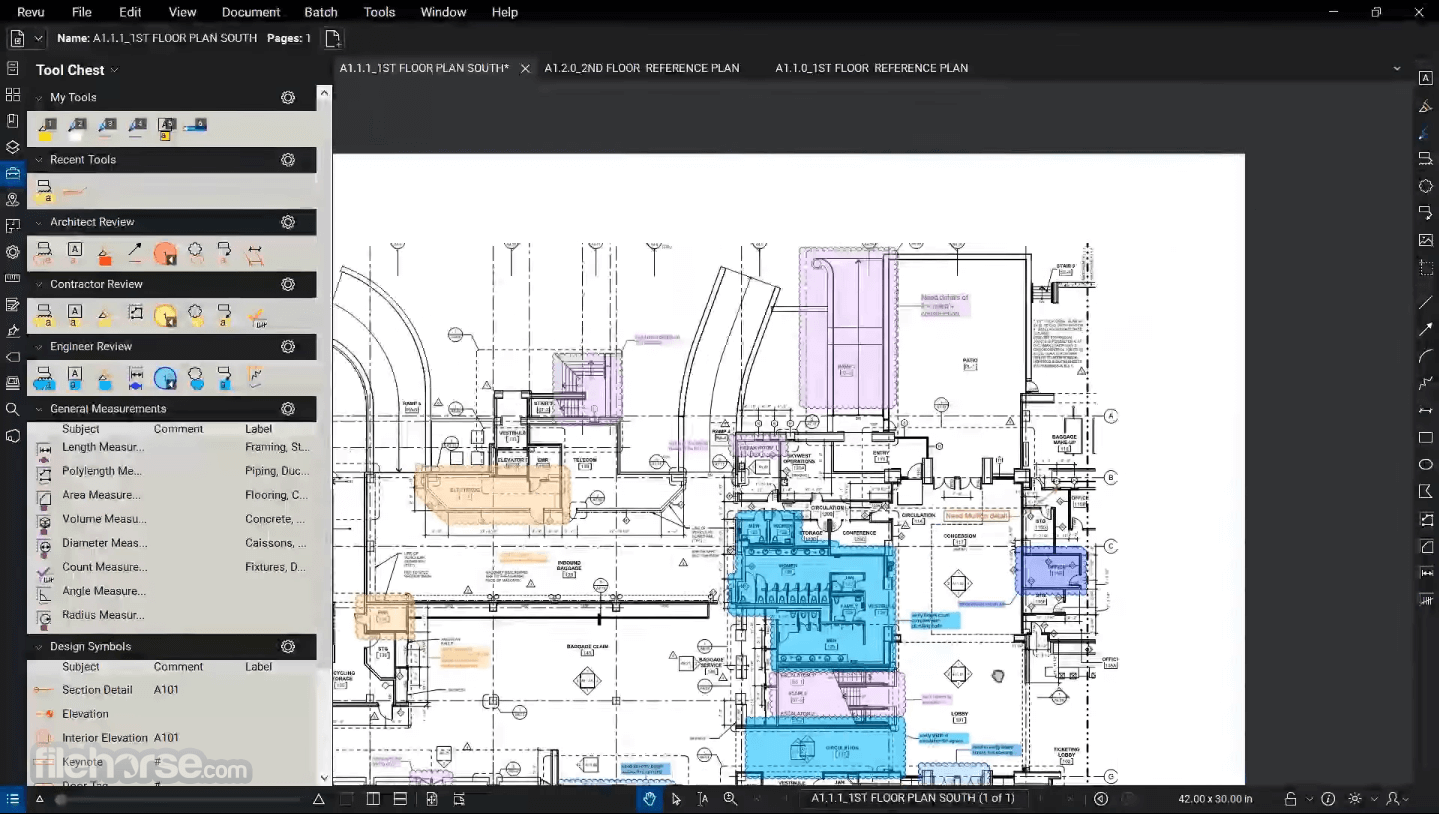Open the Thumbnails panel in left sidebar
Viewport: 1439px width, 814px height.
[13, 94]
